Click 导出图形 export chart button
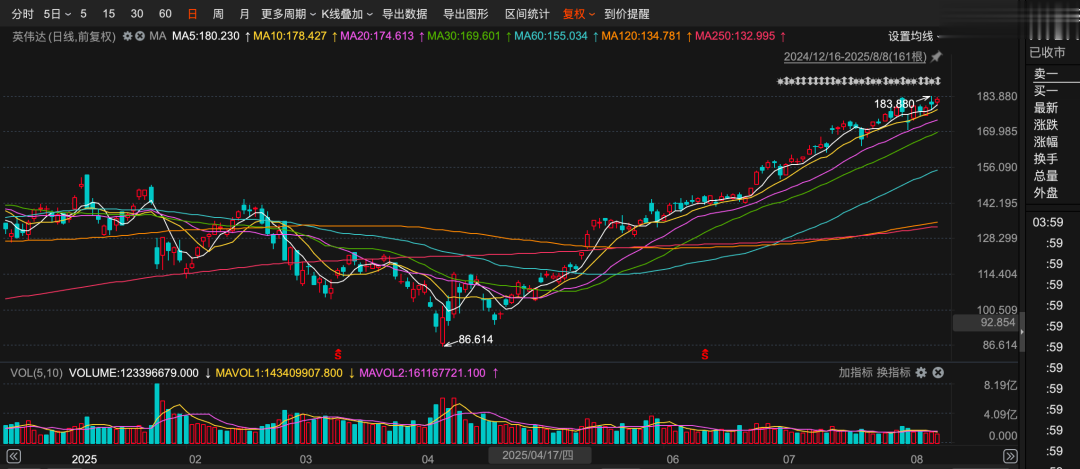 466,14
